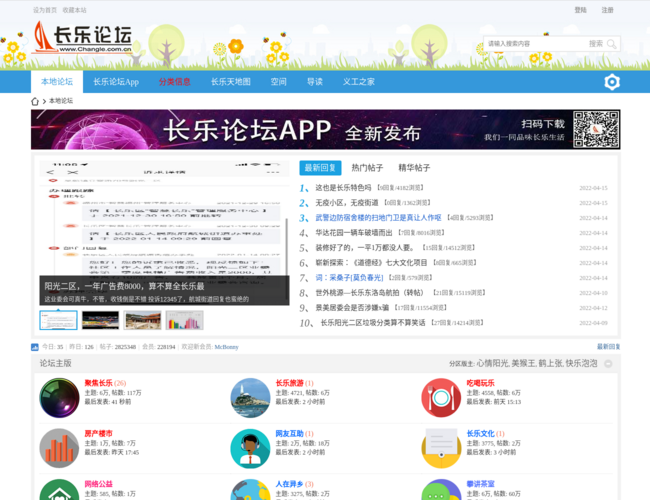Click new member McBonny link
This screenshot has width=650, height=500.
[x=226, y=347]
